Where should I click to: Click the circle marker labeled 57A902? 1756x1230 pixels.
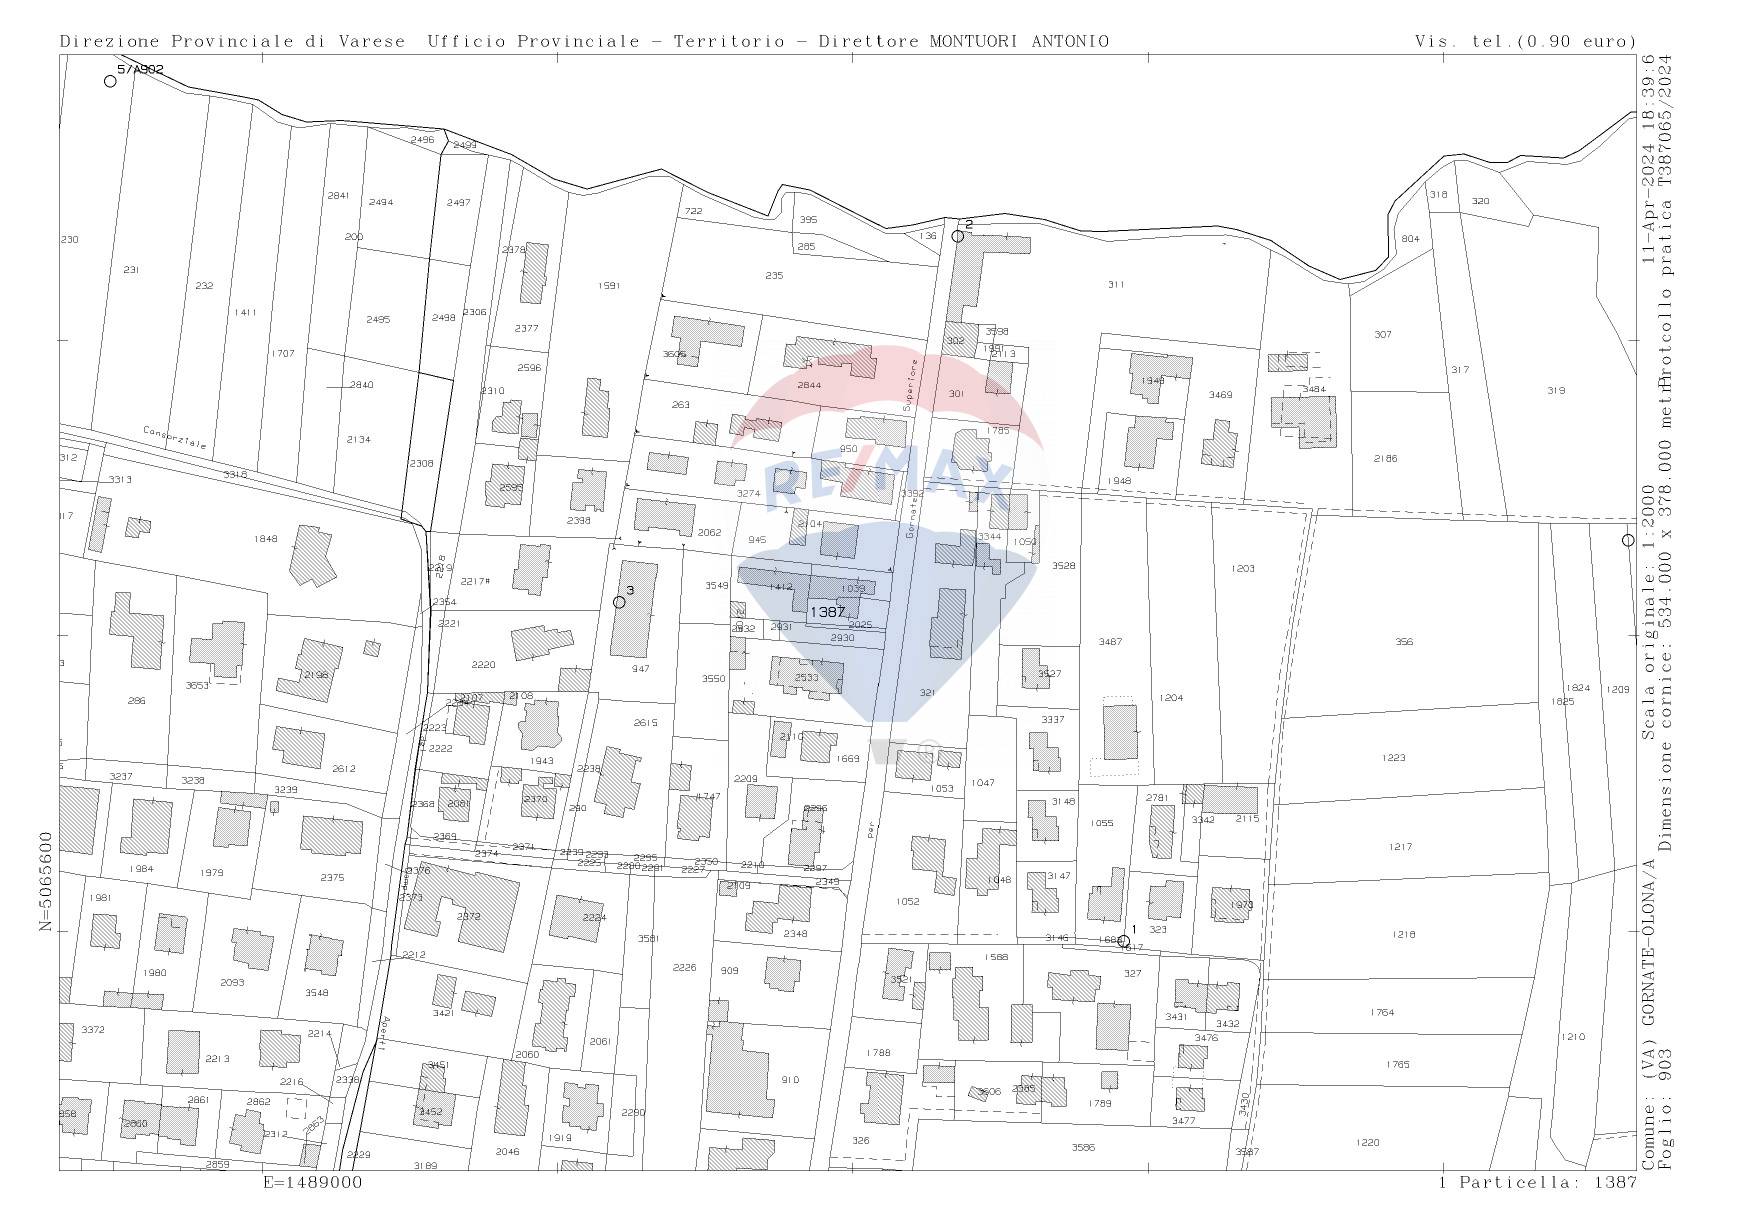(110, 81)
